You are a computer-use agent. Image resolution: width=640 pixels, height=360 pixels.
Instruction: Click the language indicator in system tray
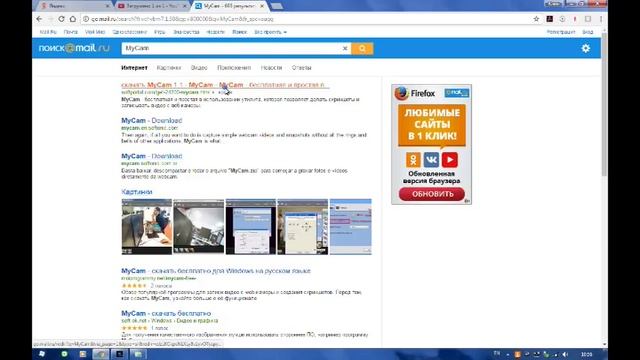tap(497, 353)
